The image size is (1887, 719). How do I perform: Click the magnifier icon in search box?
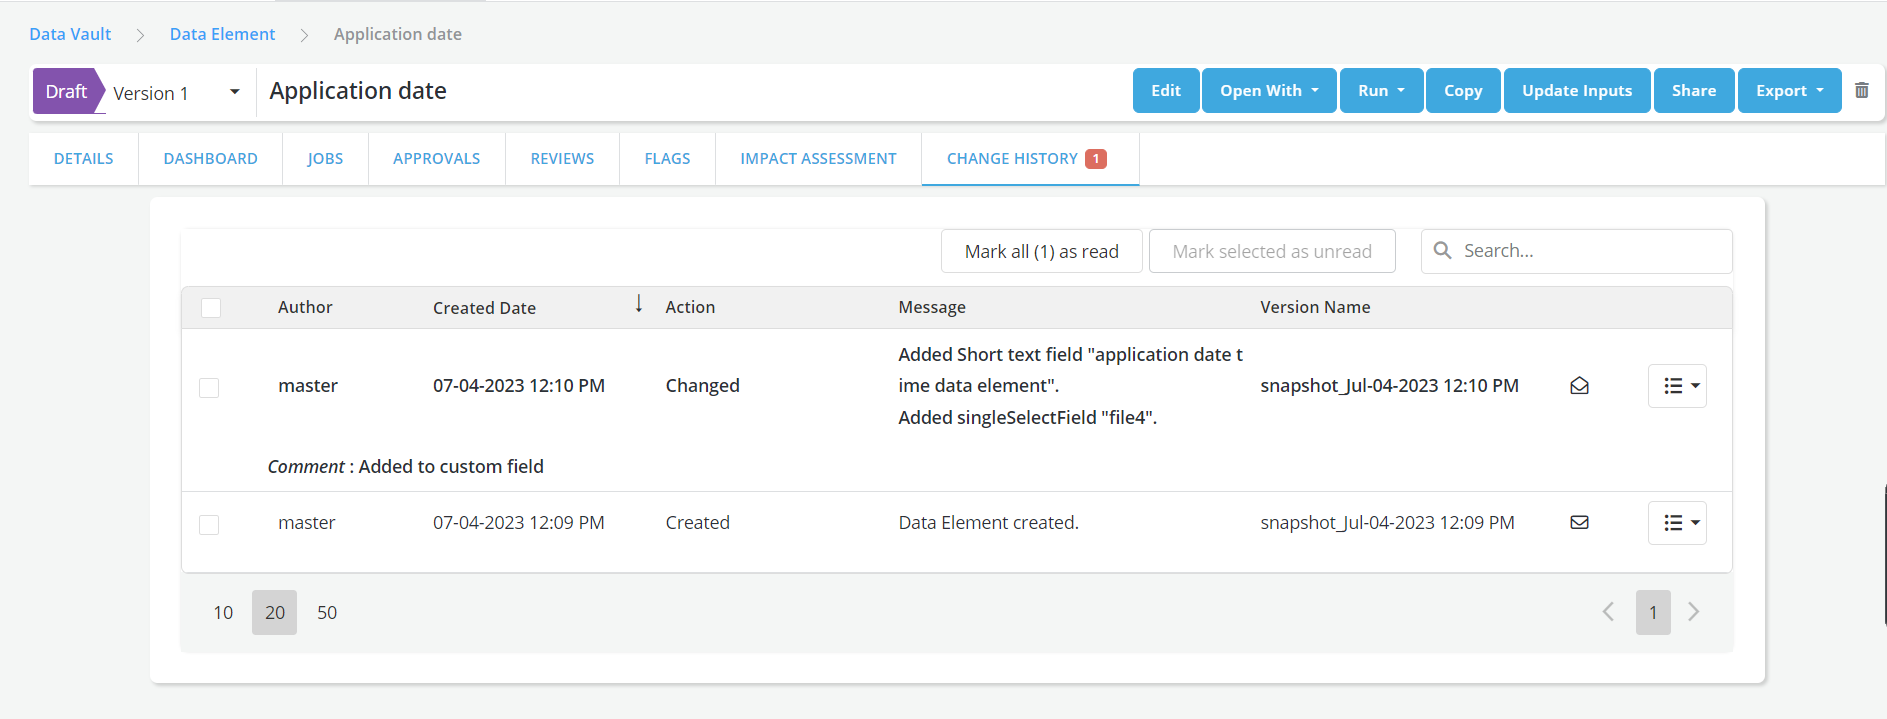click(1442, 250)
